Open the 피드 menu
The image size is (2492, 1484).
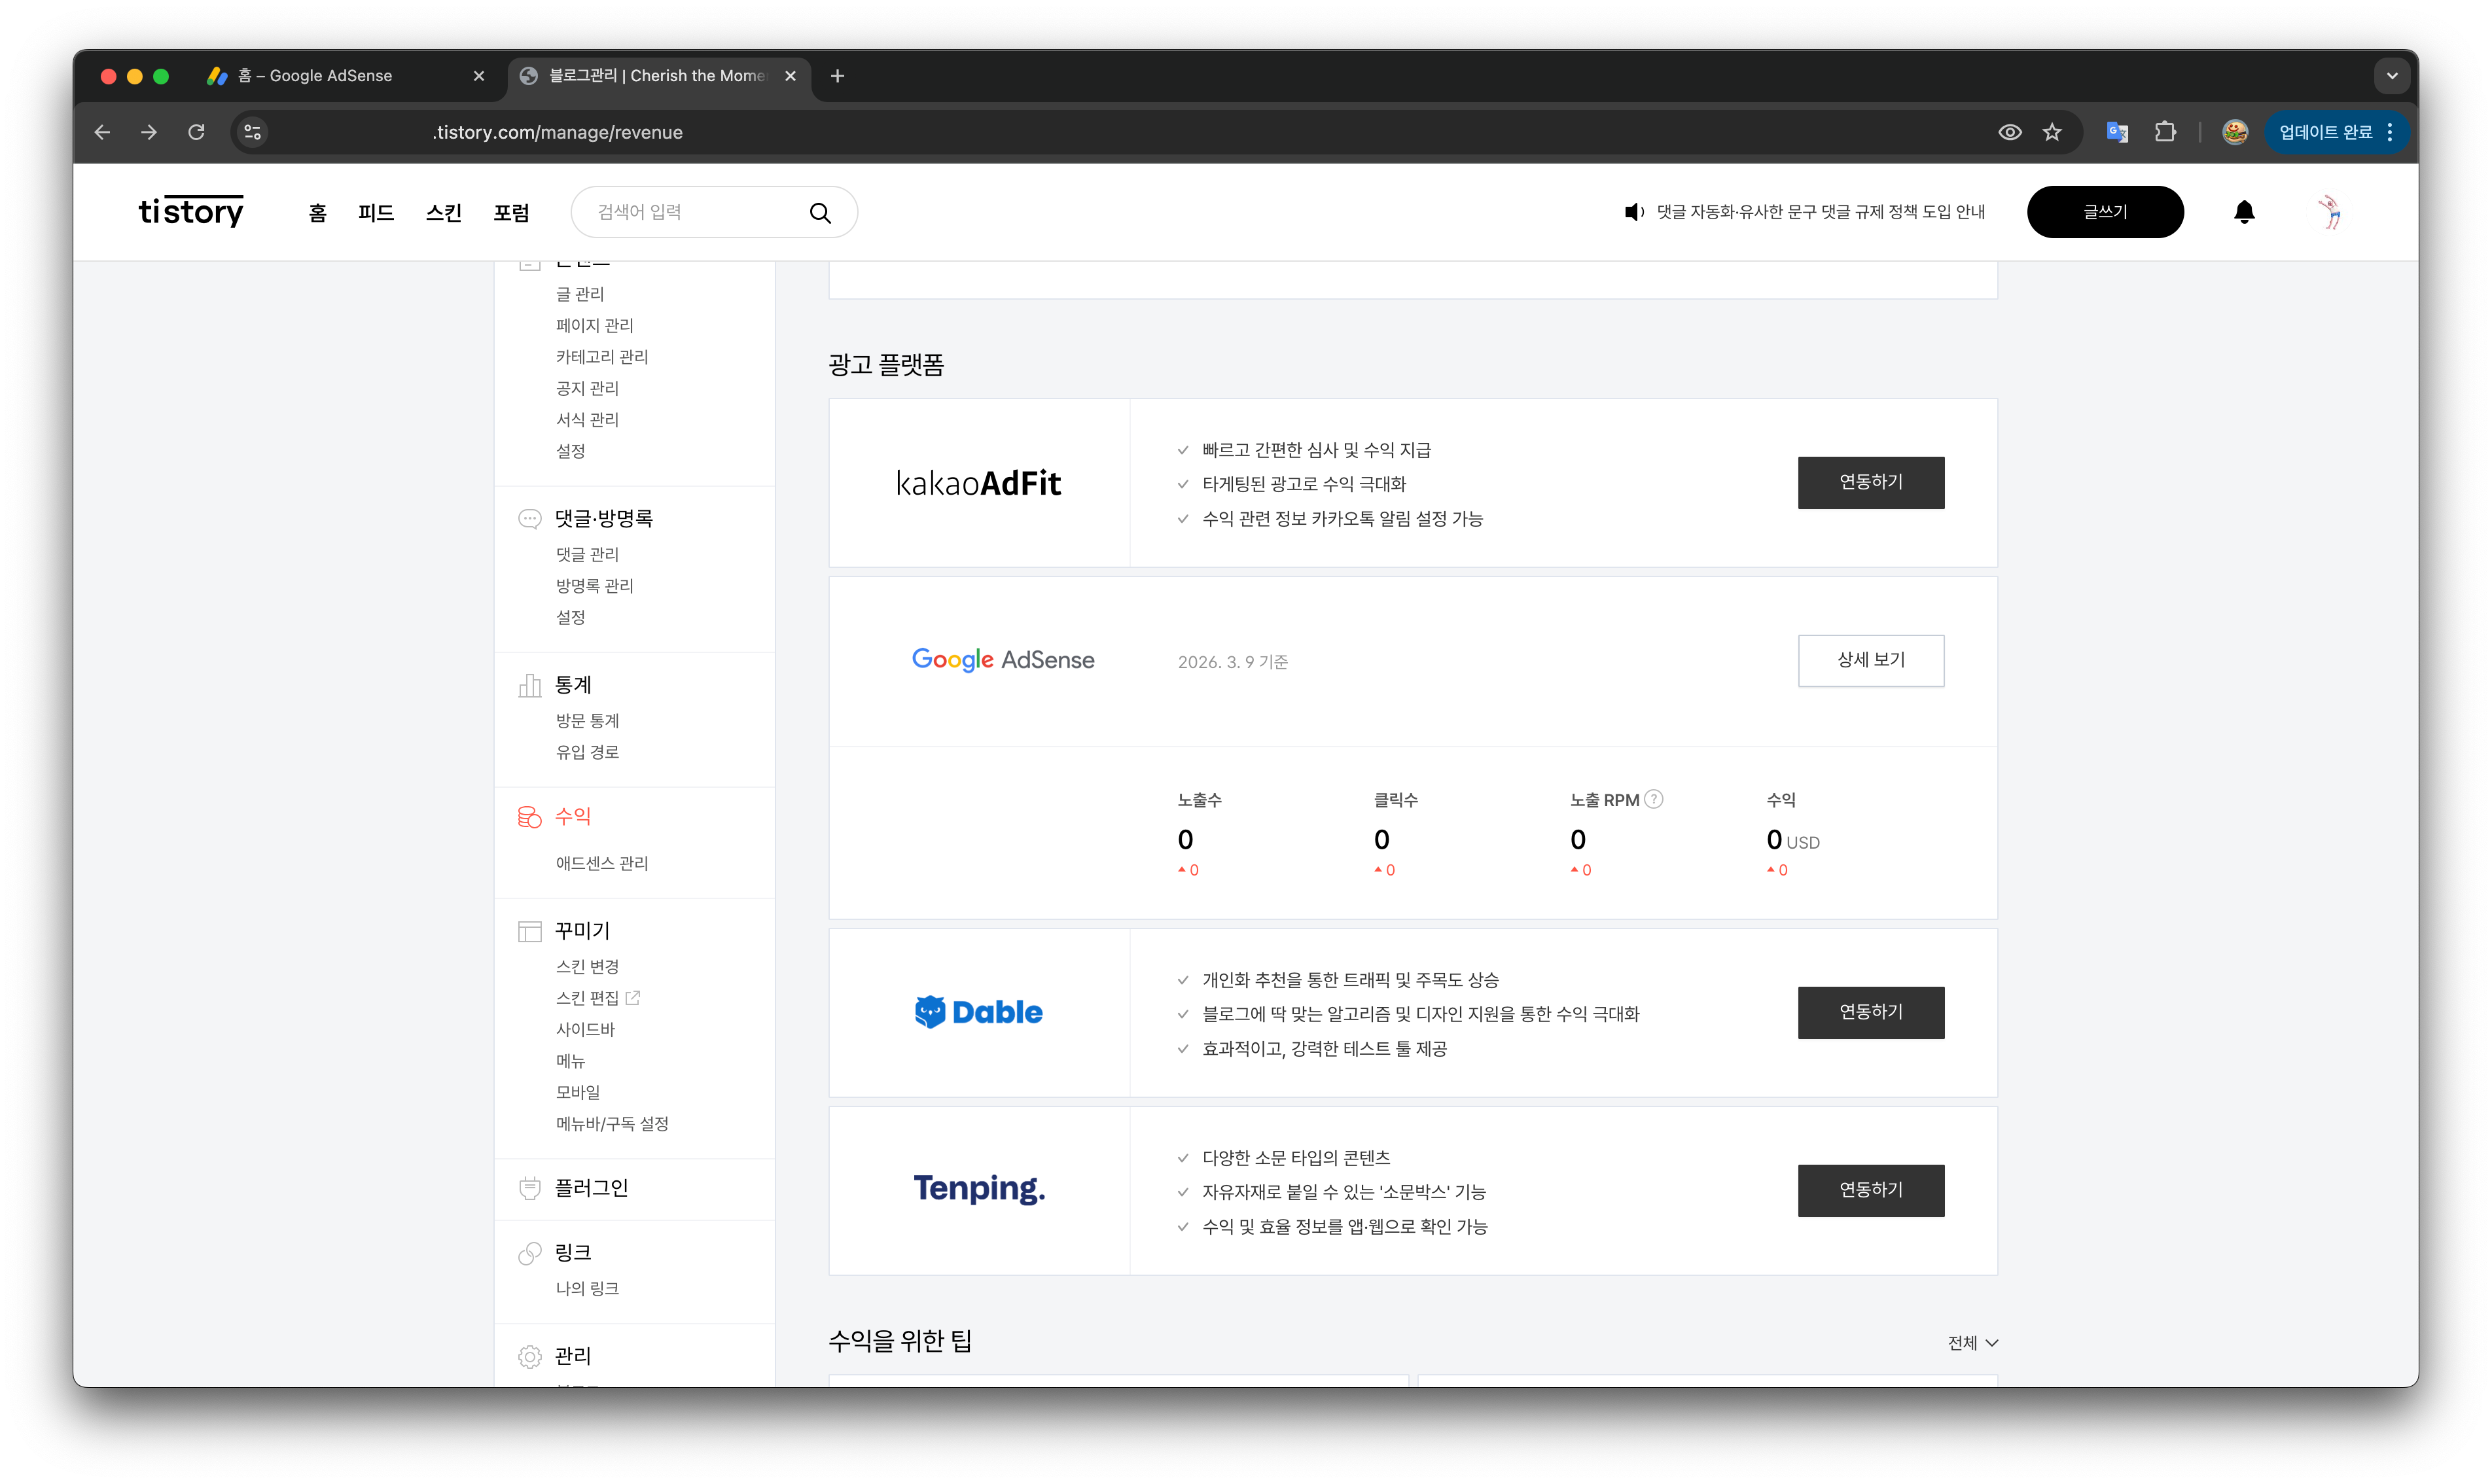coord(376,213)
